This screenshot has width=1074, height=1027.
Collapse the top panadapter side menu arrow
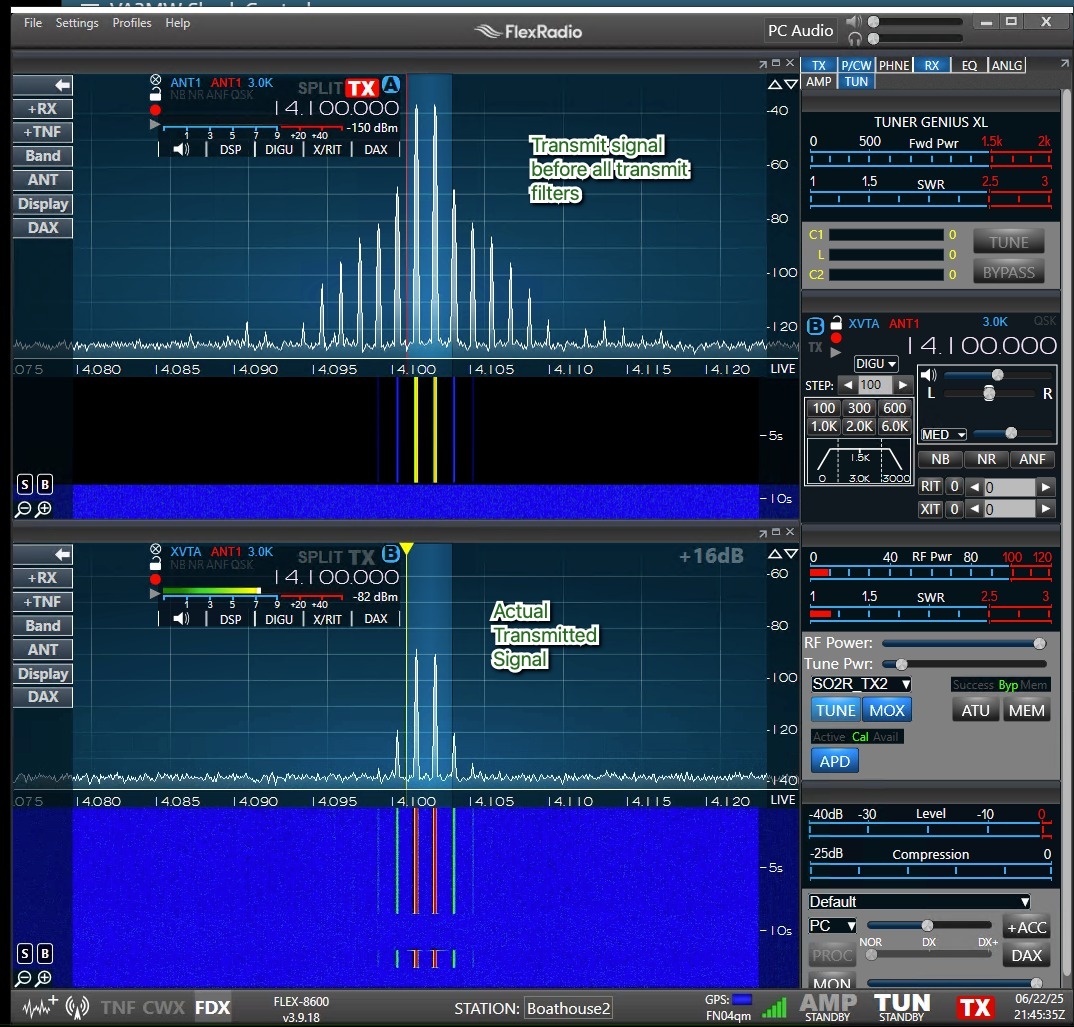coord(42,85)
